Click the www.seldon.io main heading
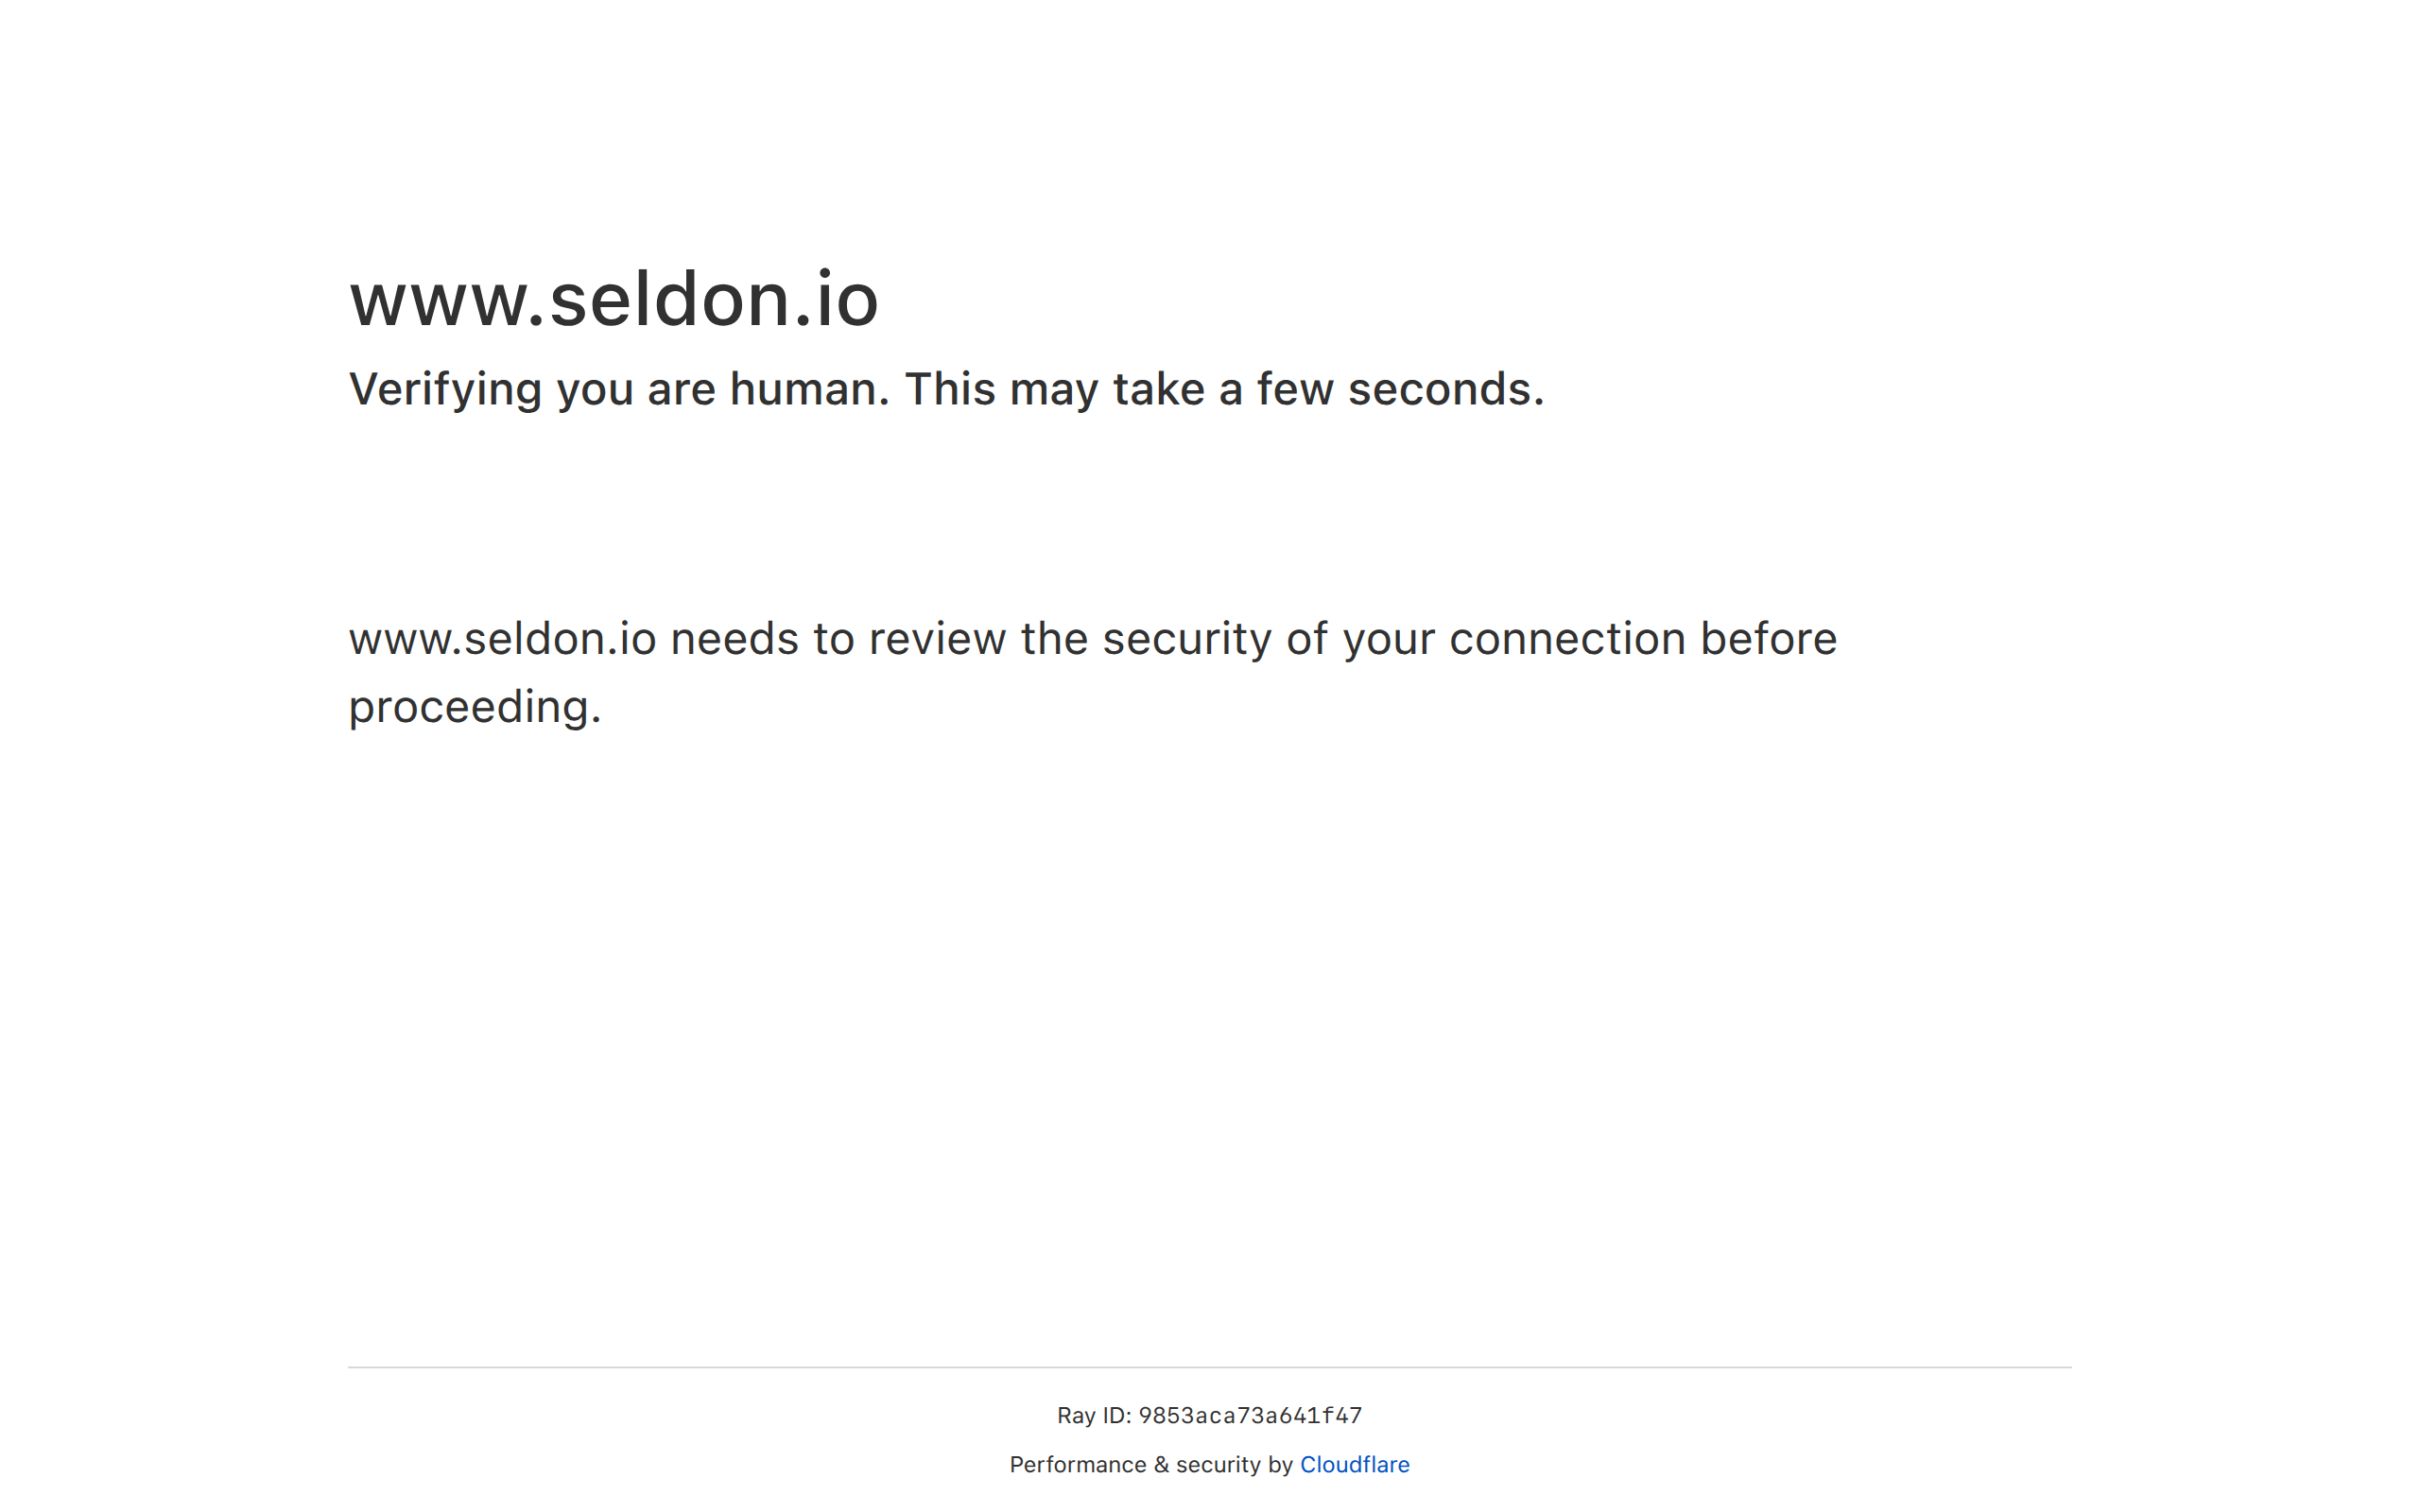Viewport: 2420px width, 1512px height. coord(613,299)
